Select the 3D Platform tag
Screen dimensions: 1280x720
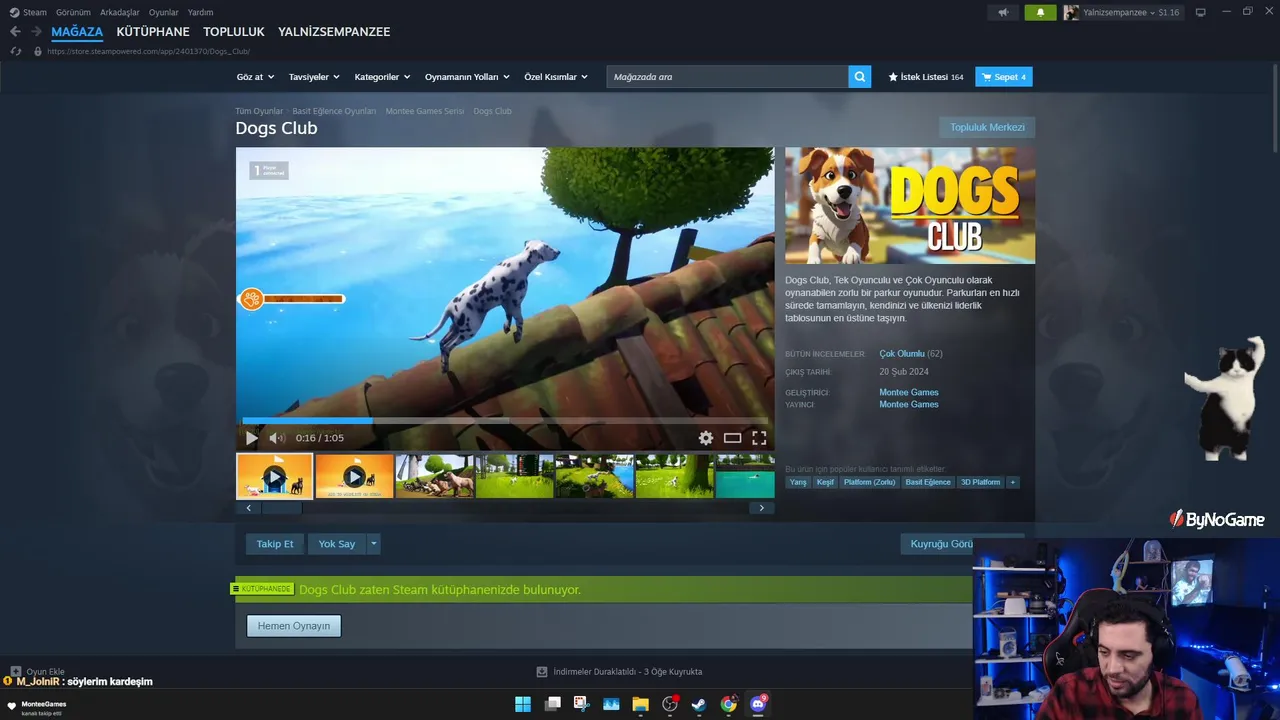point(980,482)
